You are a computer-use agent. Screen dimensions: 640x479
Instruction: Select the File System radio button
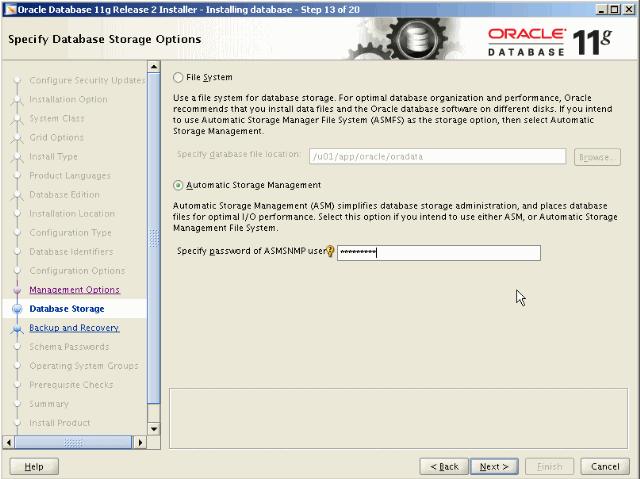click(x=178, y=78)
